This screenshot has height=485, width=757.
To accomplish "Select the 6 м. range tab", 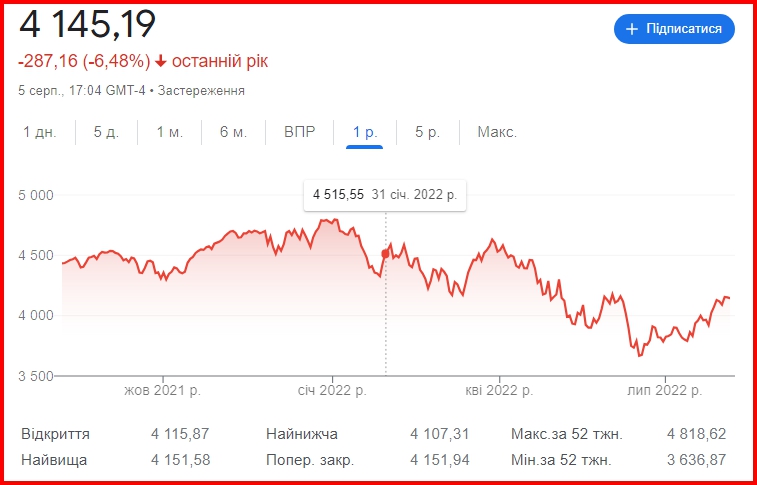I will 233,132.
